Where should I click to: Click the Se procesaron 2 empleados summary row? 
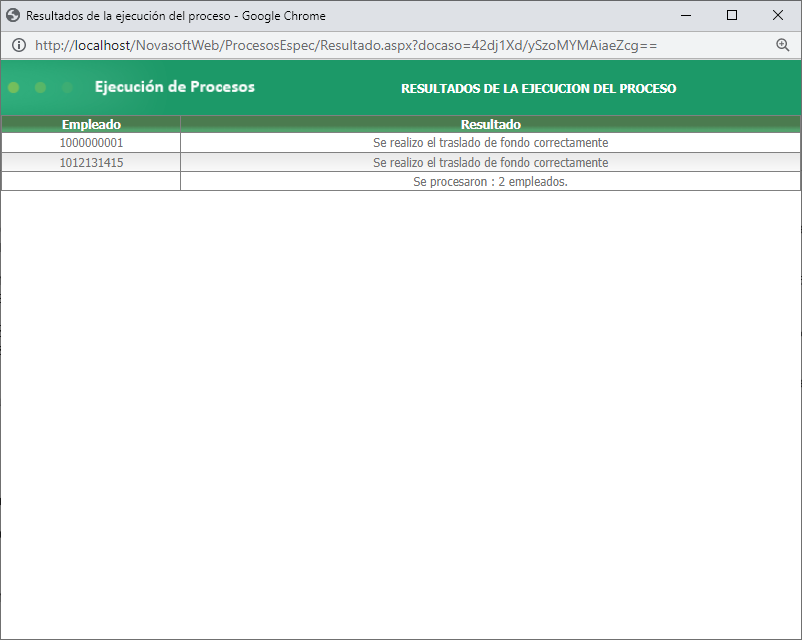tap(490, 181)
